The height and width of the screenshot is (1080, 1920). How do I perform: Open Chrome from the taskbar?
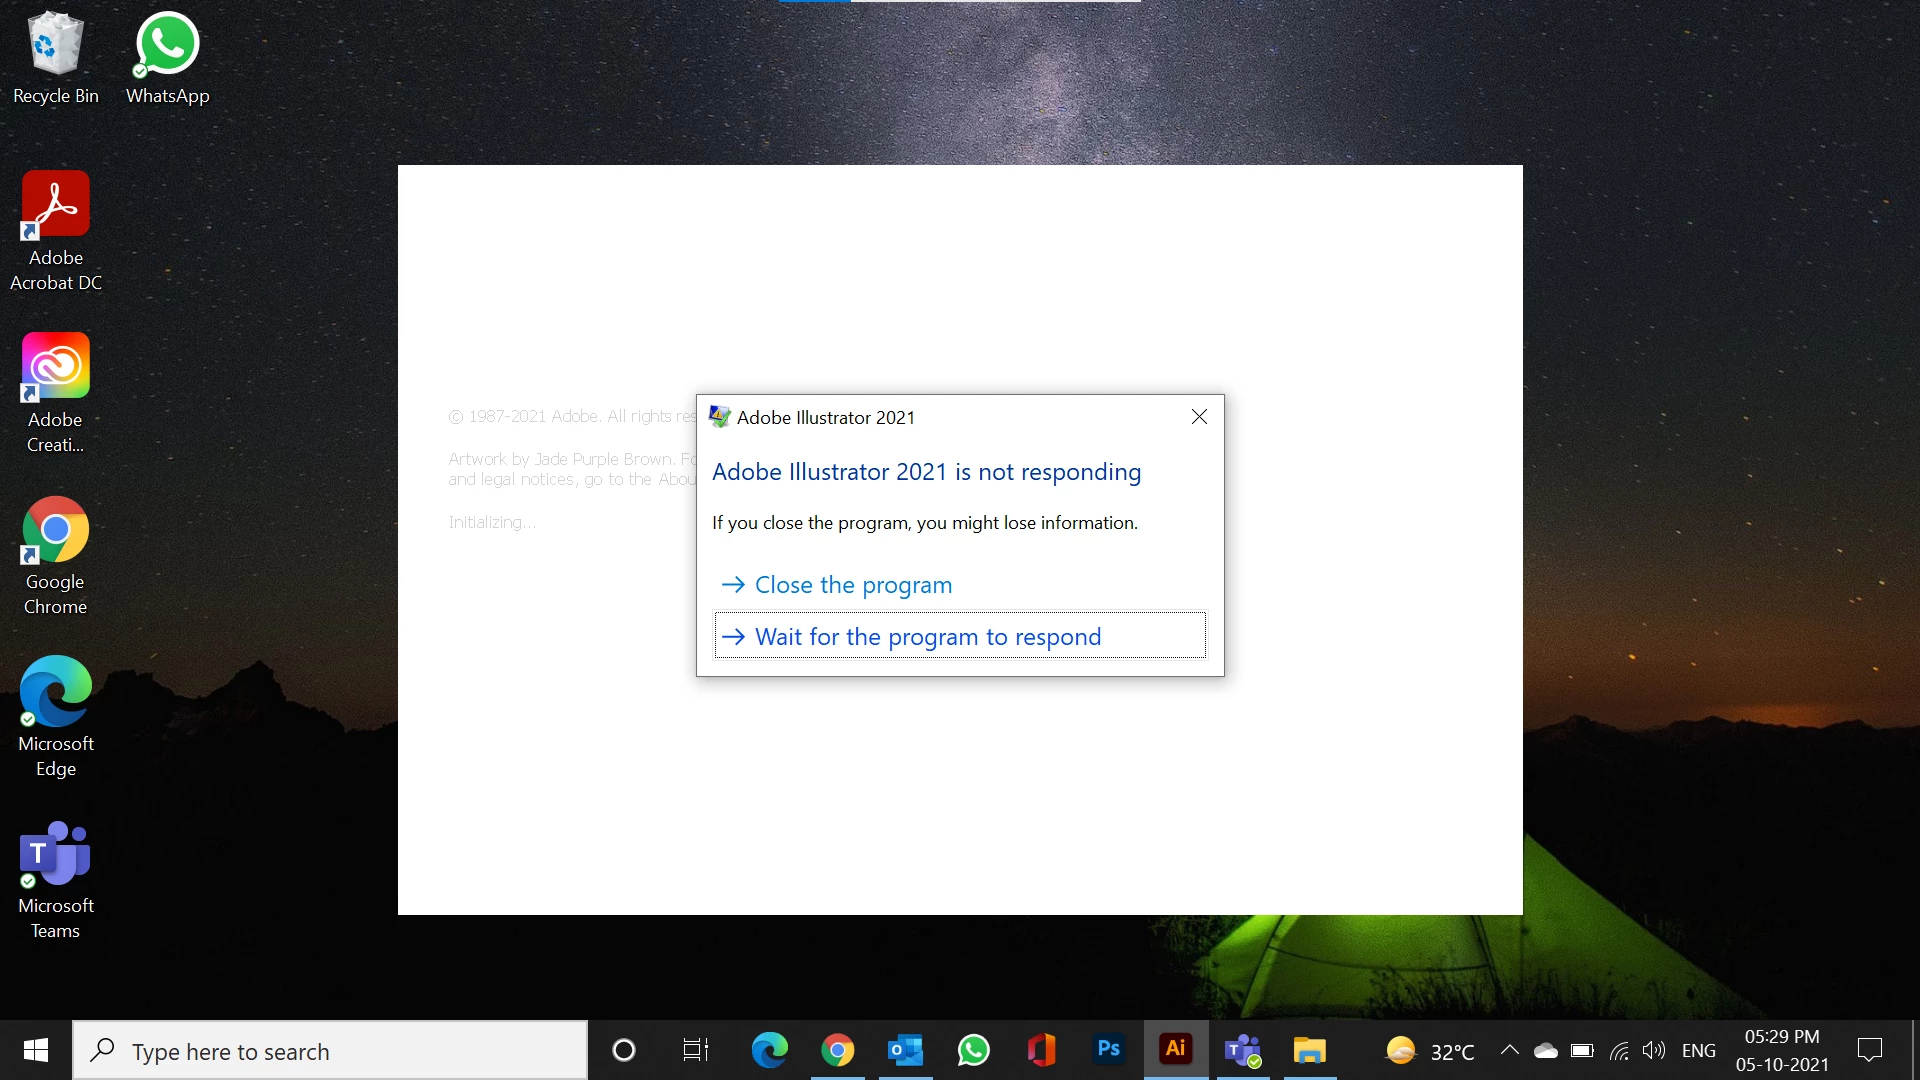838,1050
